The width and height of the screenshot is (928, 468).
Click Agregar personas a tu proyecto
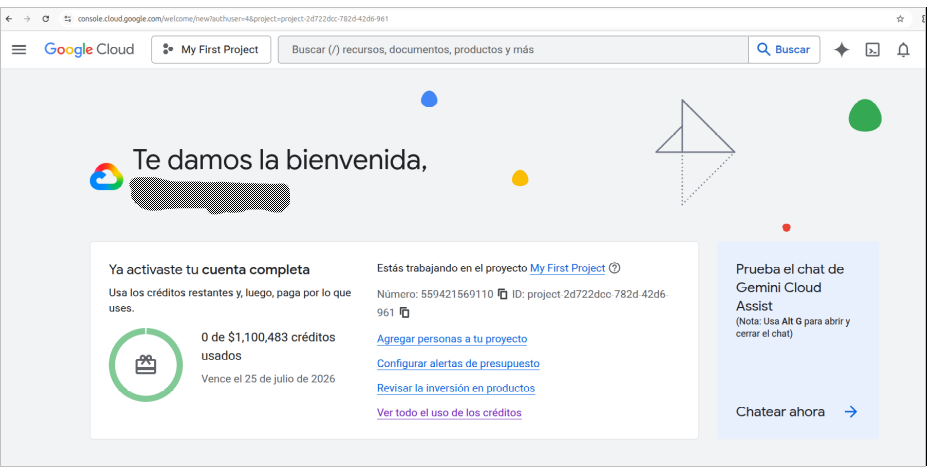pyautogui.click(x=452, y=339)
